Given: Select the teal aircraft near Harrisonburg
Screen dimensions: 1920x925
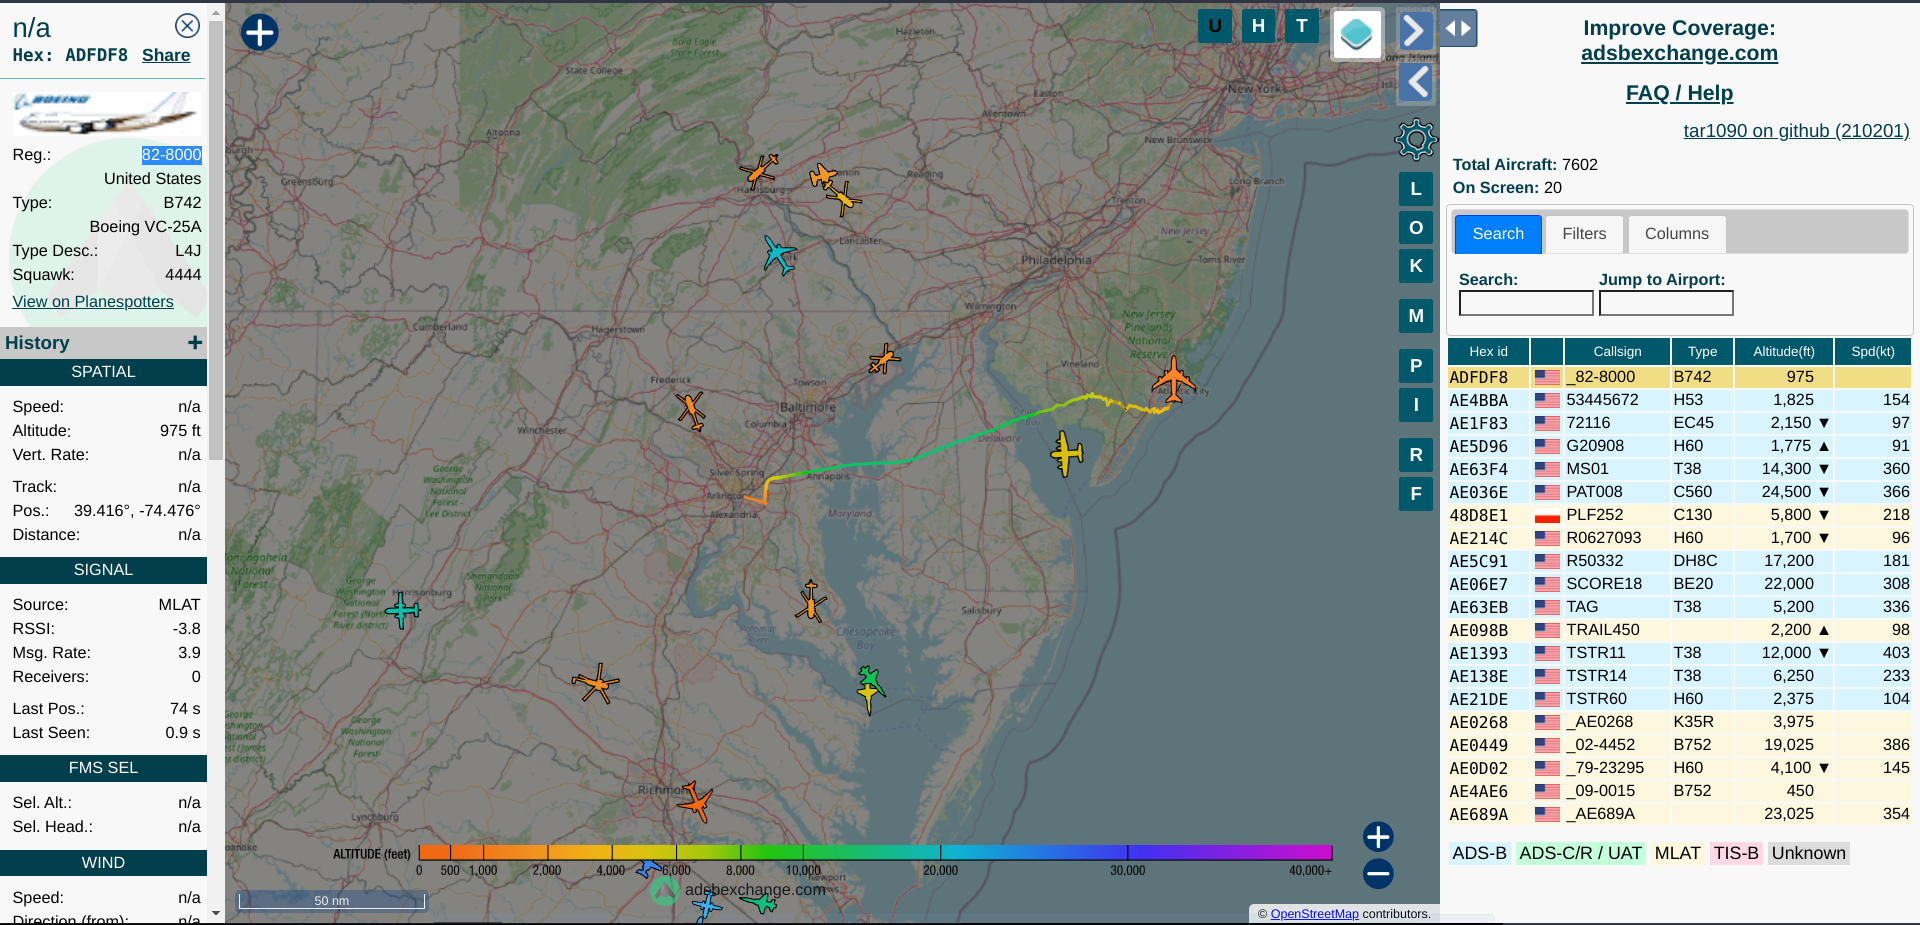Looking at the screenshot, I should coord(402,609).
